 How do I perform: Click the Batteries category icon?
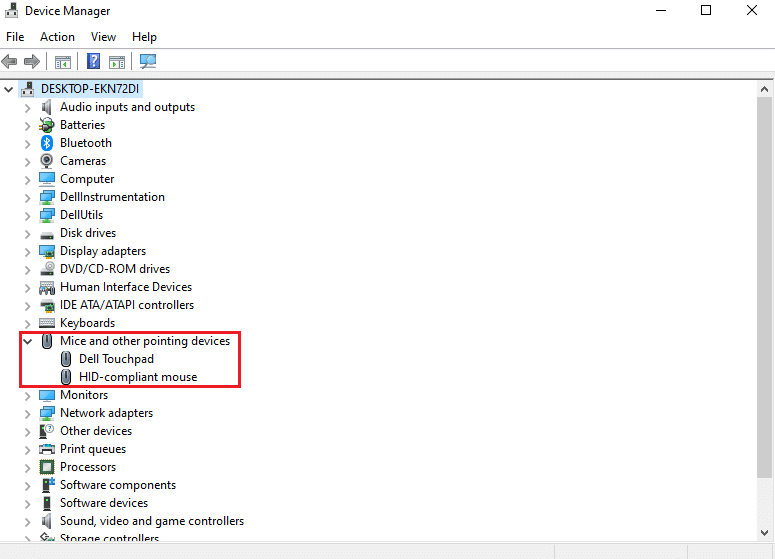point(47,125)
